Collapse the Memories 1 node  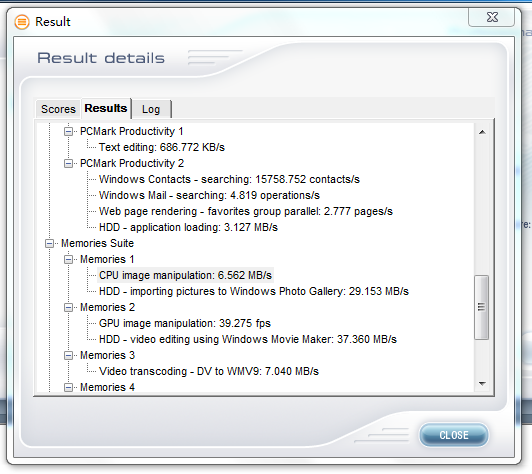[x=69, y=260]
